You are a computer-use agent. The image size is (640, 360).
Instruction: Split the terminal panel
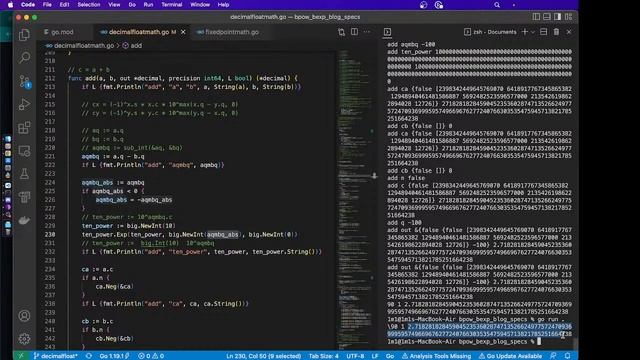point(543,32)
